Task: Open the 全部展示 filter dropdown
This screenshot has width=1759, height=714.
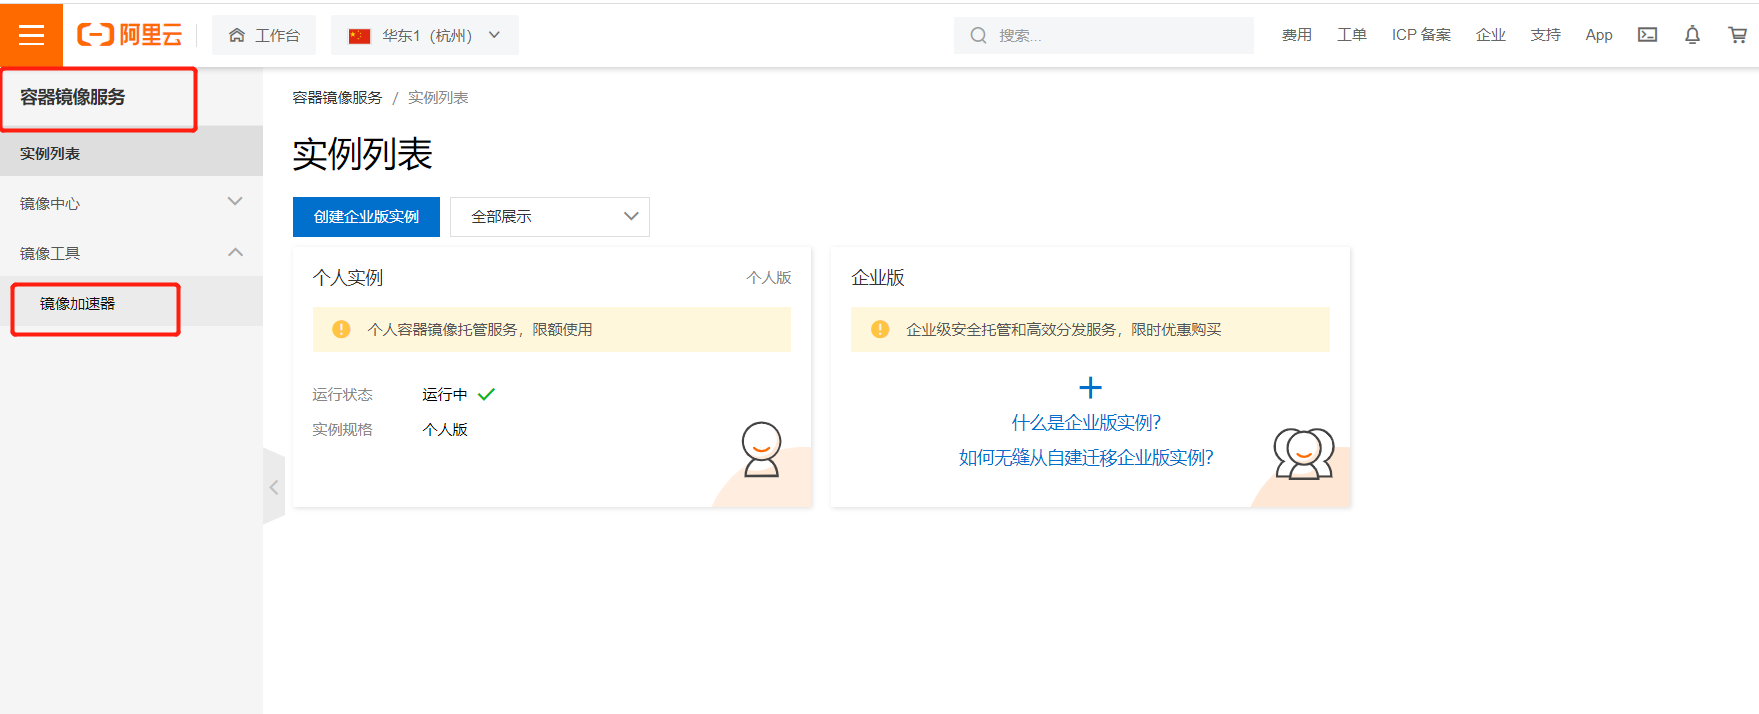Action: [x=550, y=217]
